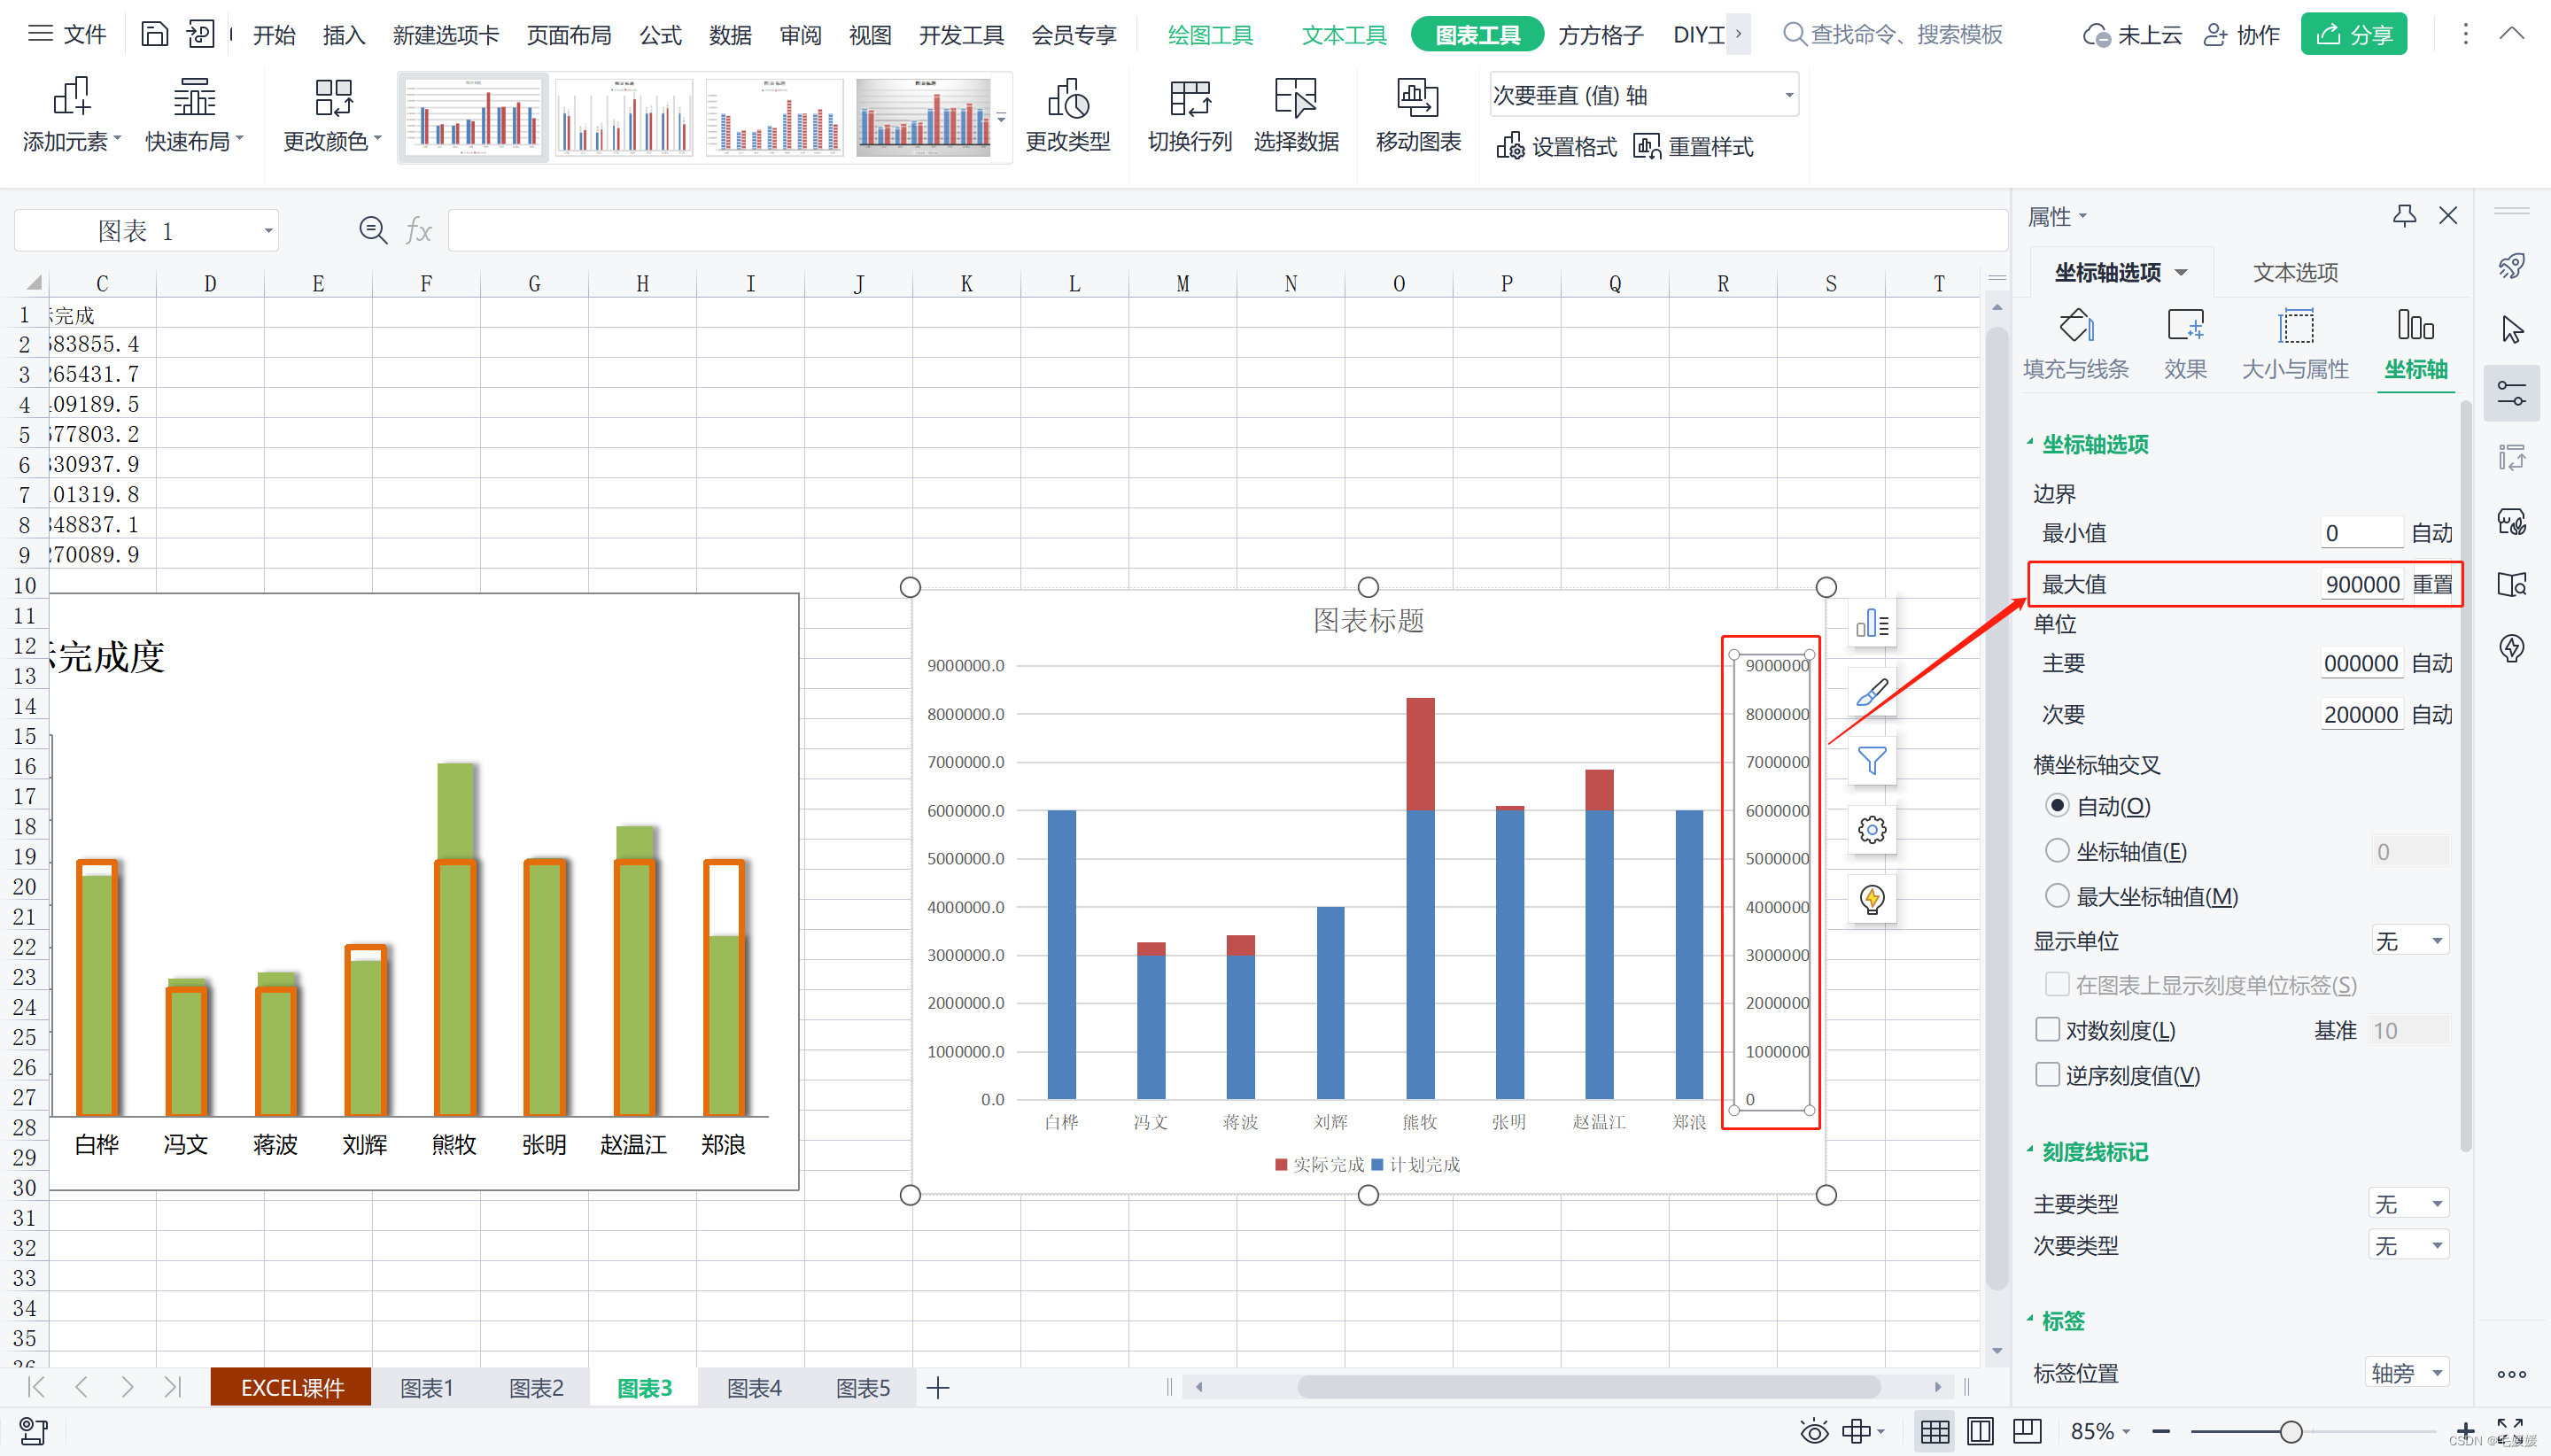Click chart style brush floating button
The height and width of the screenshot is (1456, 2551).
click(x=1872, y=692)
